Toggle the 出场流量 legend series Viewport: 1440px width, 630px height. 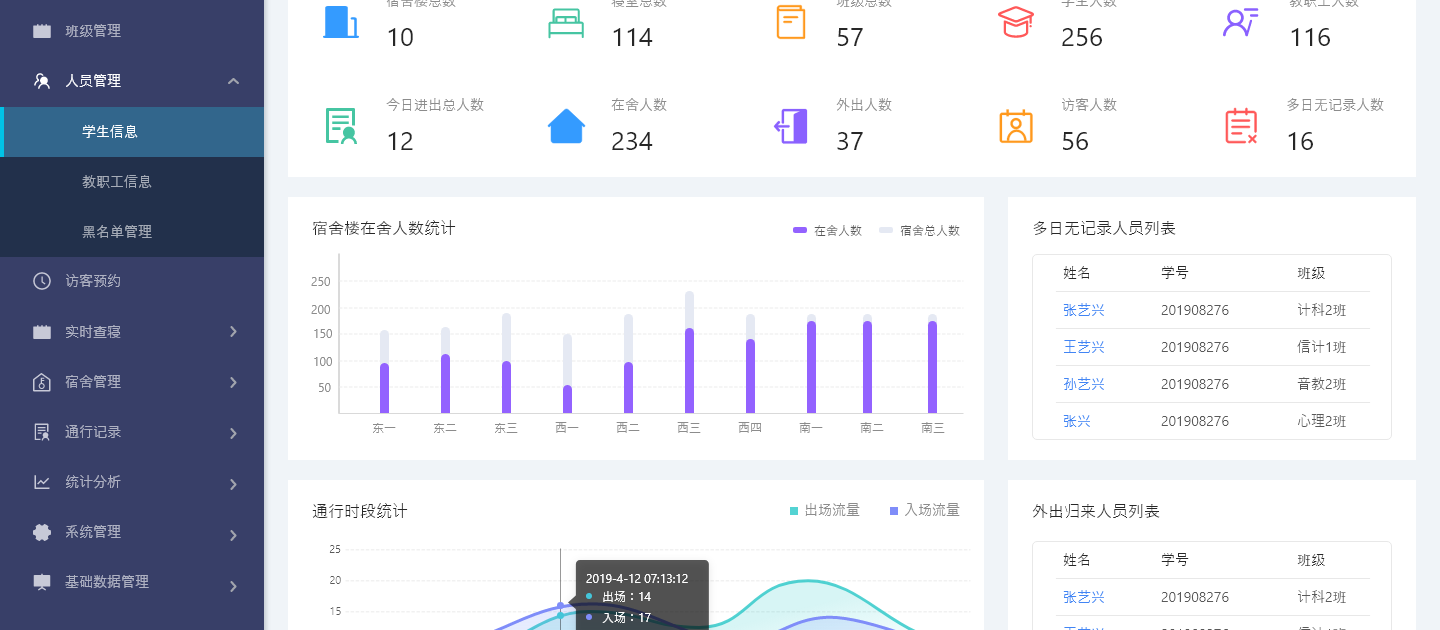[824, 510]
